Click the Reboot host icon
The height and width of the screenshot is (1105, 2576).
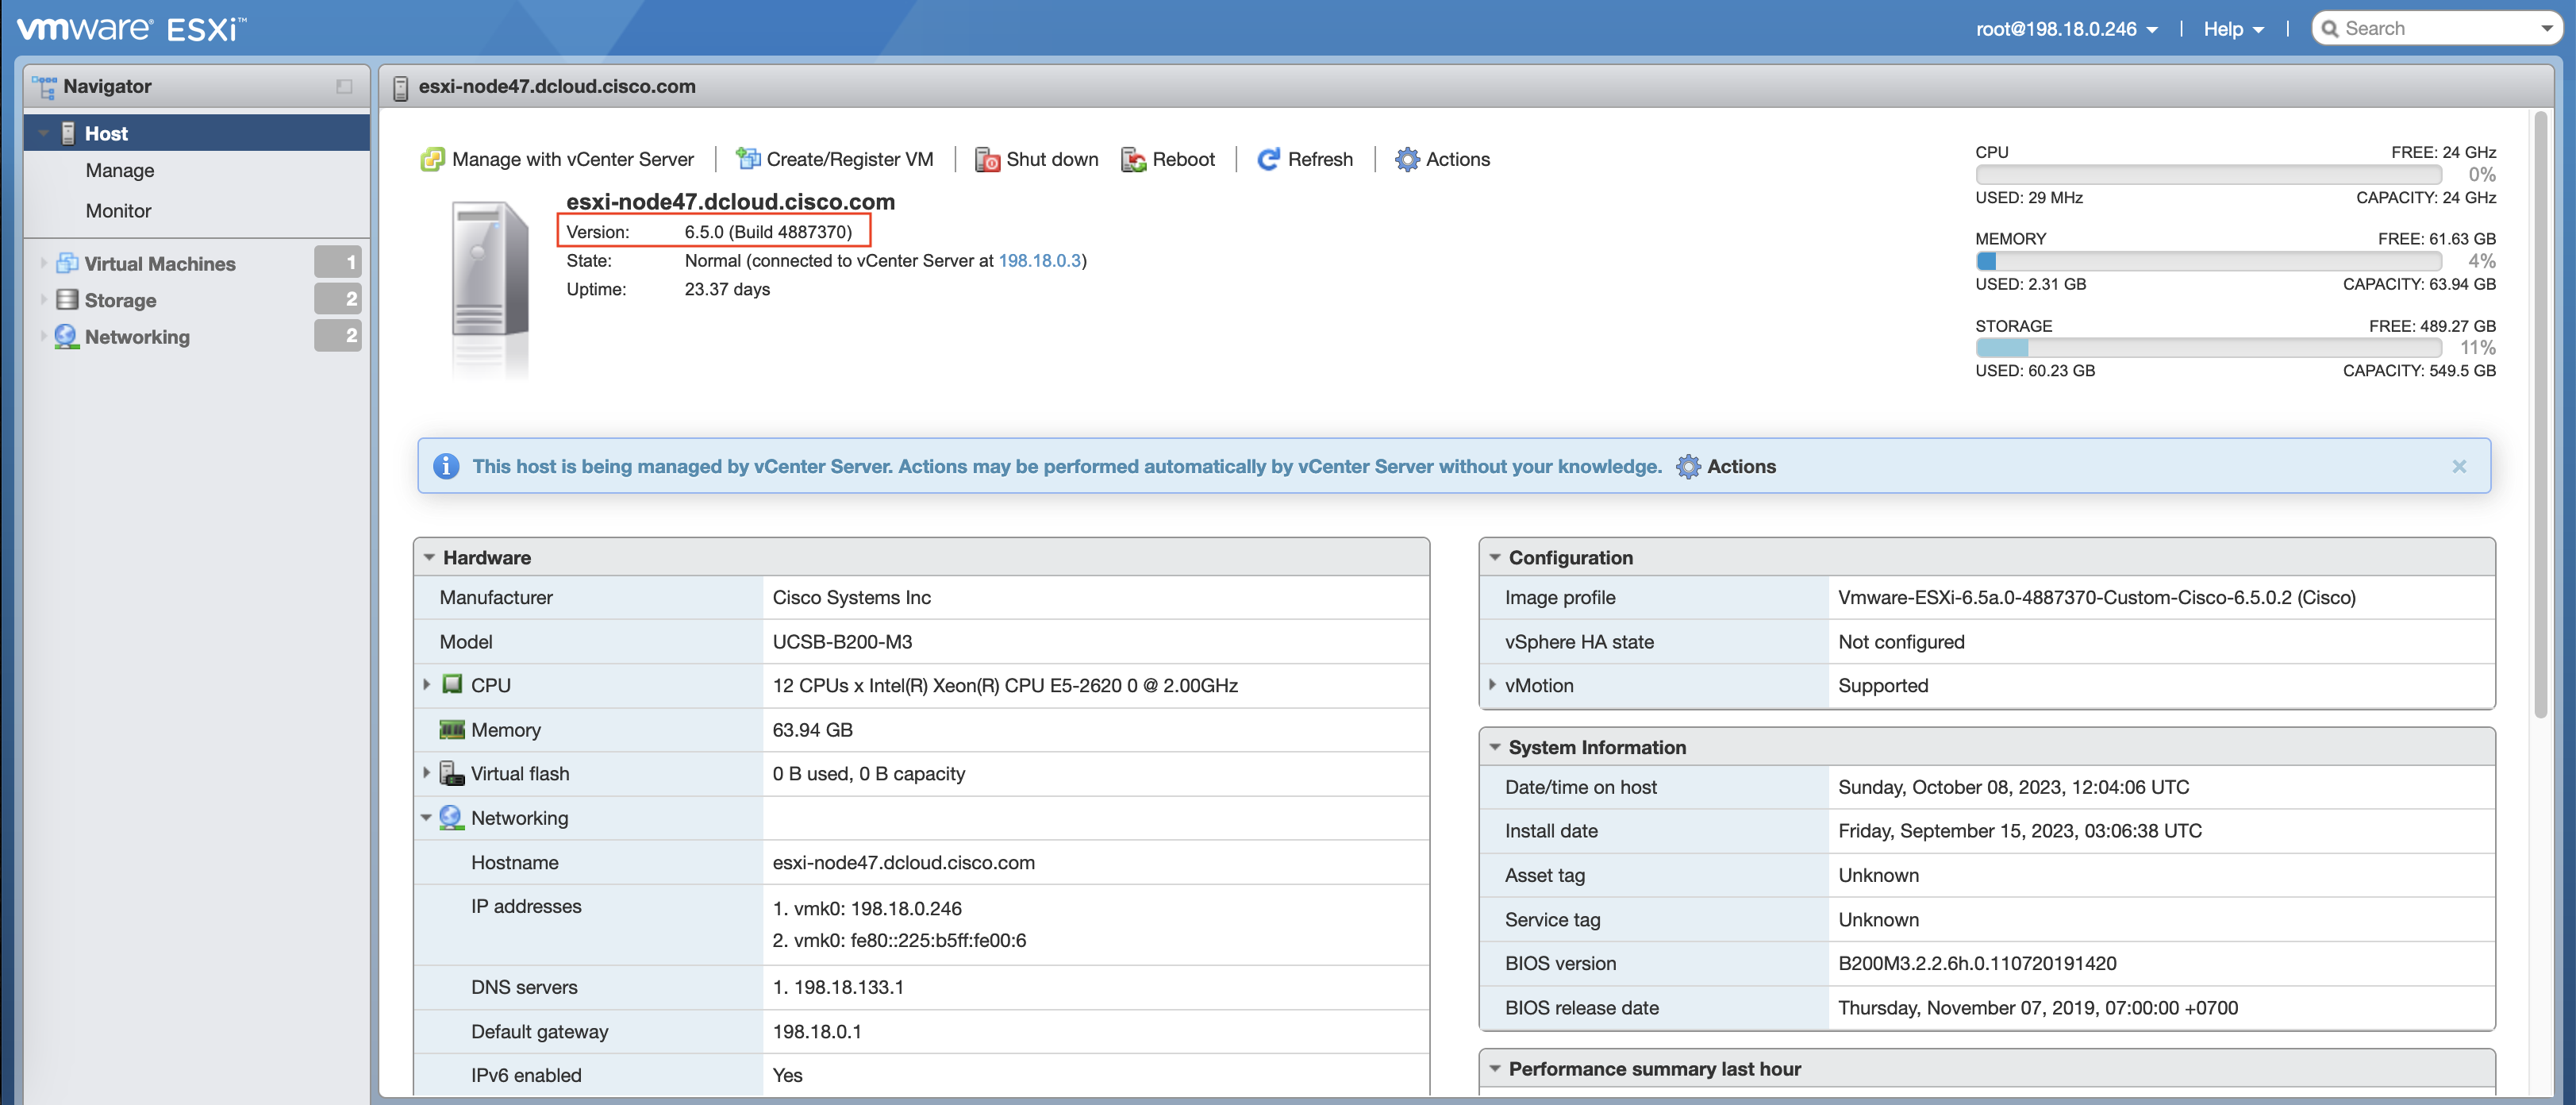pyautogui.click(x=1133, y=160)
